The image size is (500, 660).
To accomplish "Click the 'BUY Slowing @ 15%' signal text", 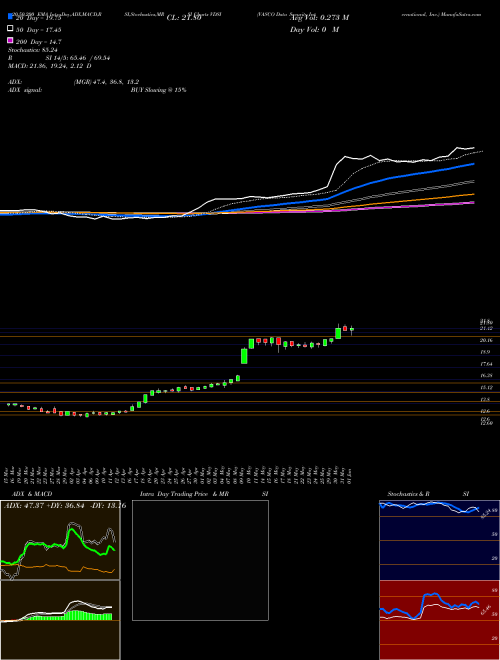I will [158, 90].
